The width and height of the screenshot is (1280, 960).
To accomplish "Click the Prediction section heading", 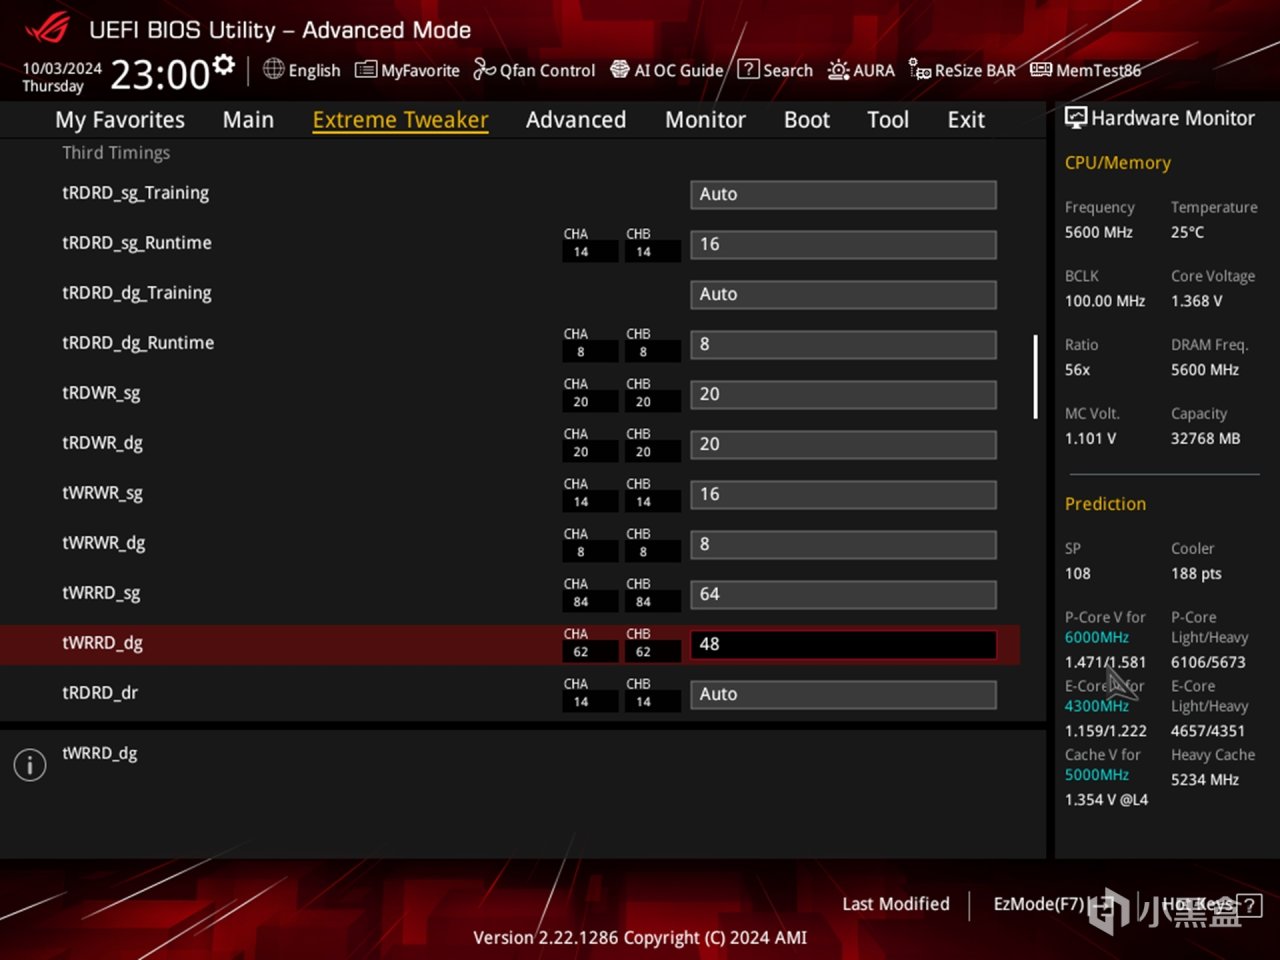I will [x=1106, y=504].
